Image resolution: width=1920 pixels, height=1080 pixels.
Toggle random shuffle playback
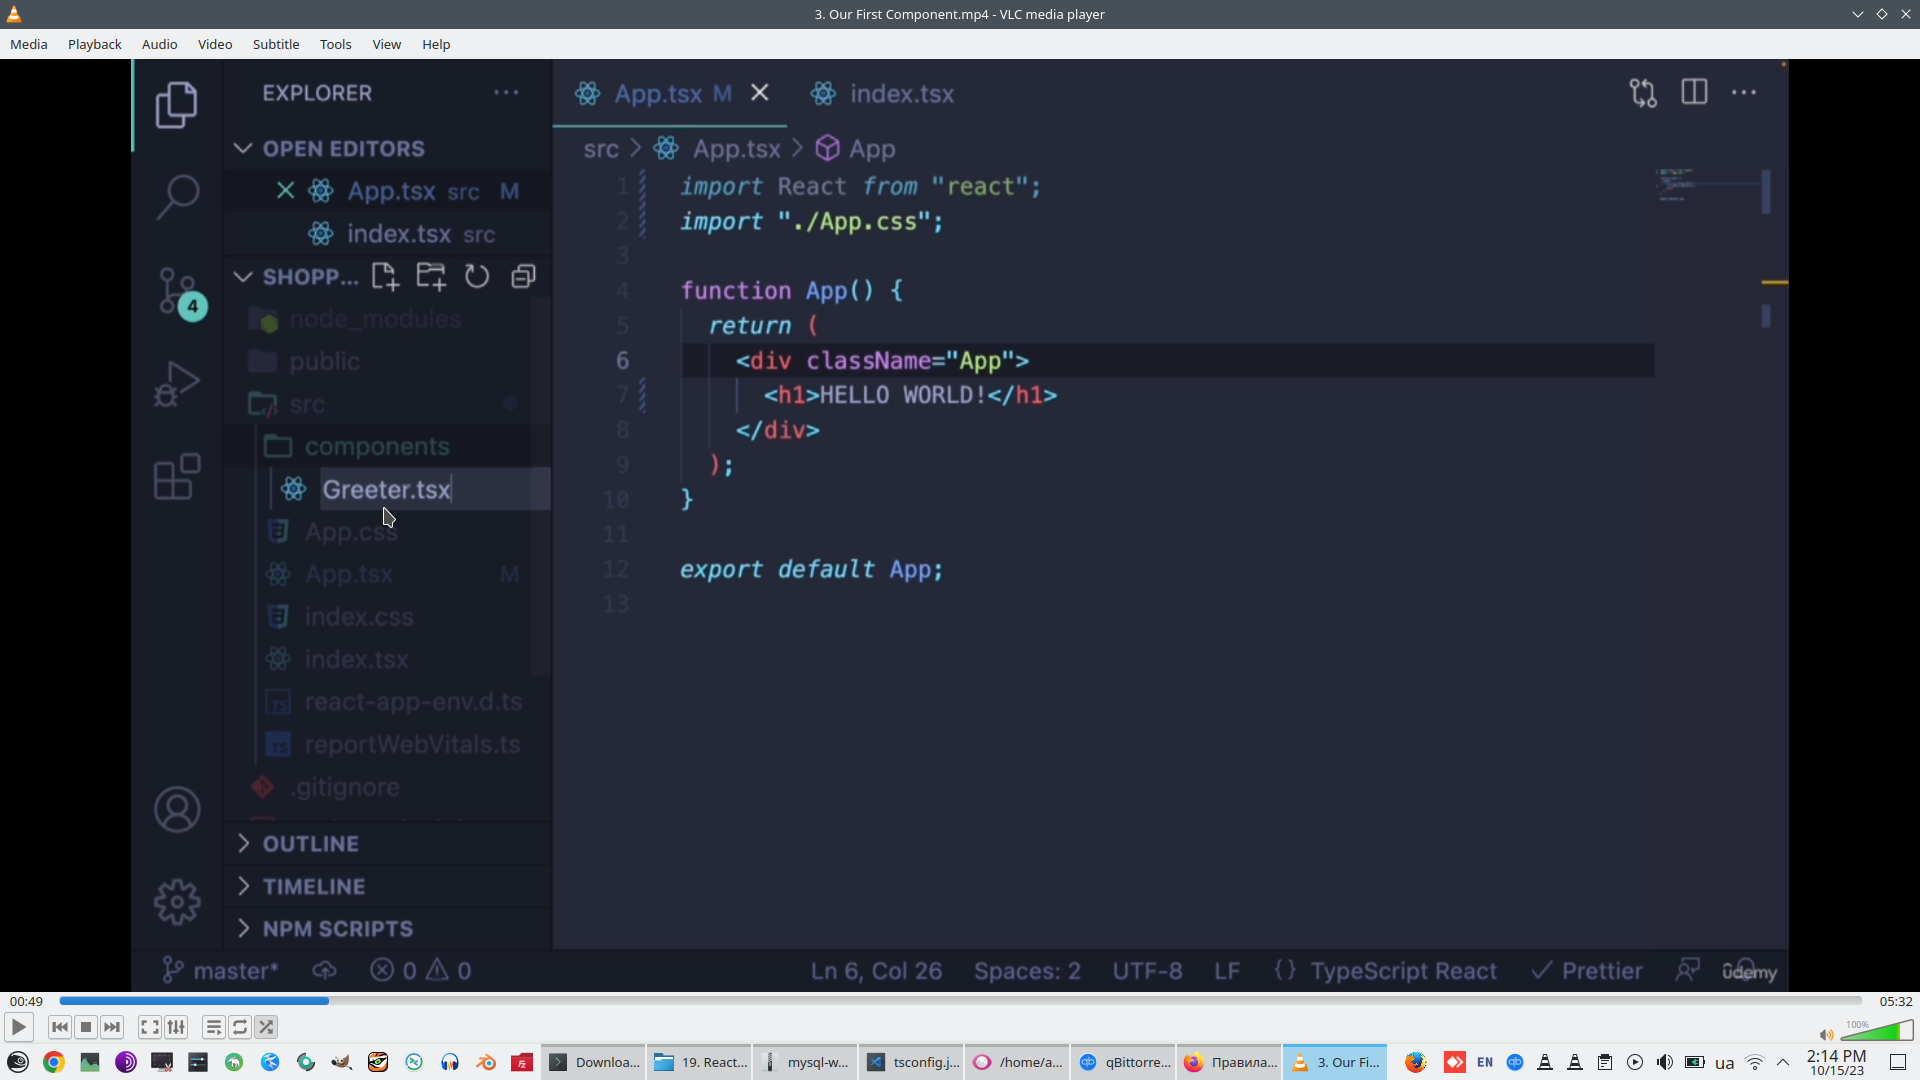click(266, 1027)
